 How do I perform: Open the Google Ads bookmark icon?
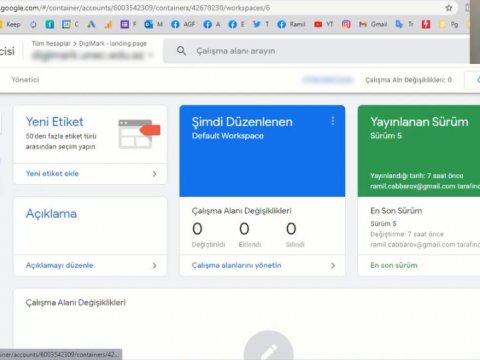[x=91, y=24]
